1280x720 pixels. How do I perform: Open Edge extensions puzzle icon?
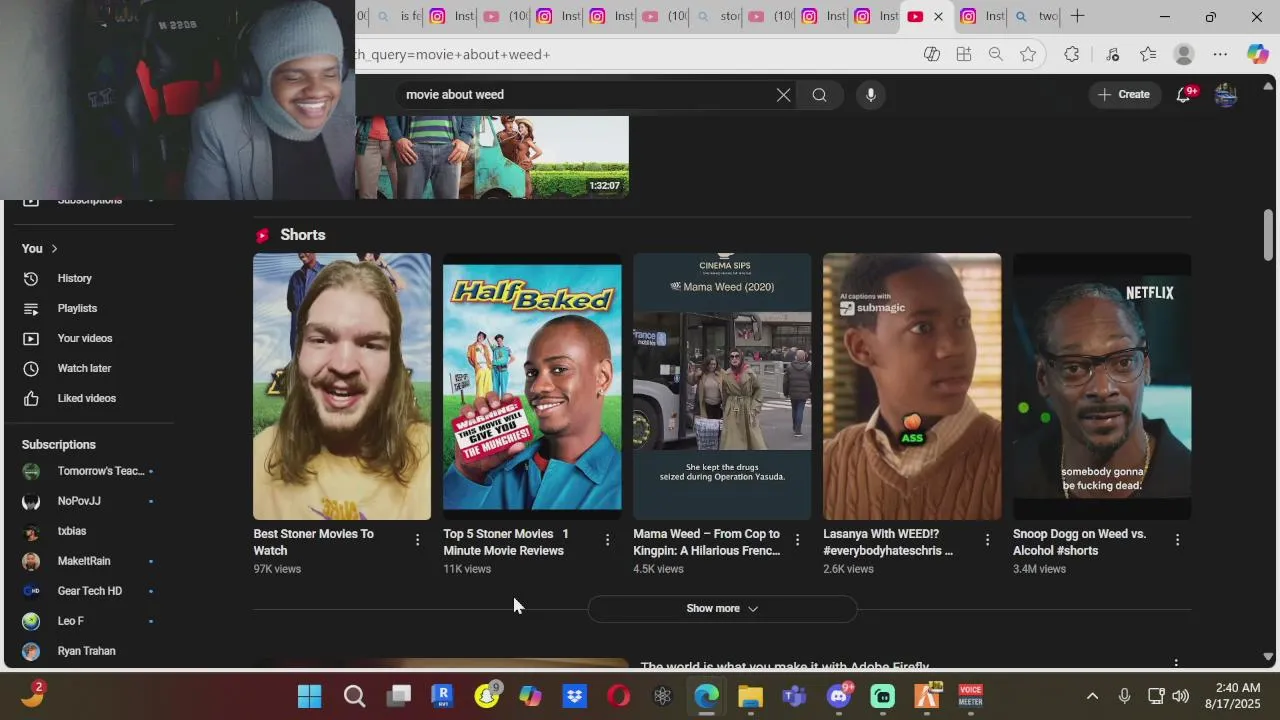pos(1072,54)
